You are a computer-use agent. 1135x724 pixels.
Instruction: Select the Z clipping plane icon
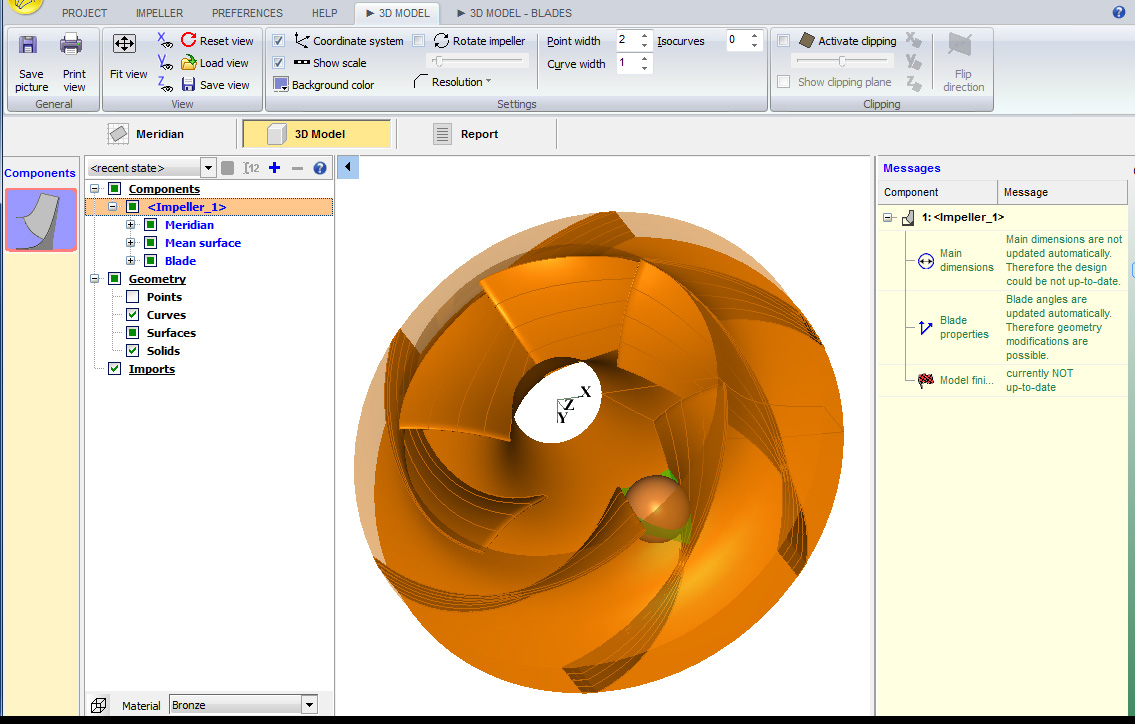point(914,83)
